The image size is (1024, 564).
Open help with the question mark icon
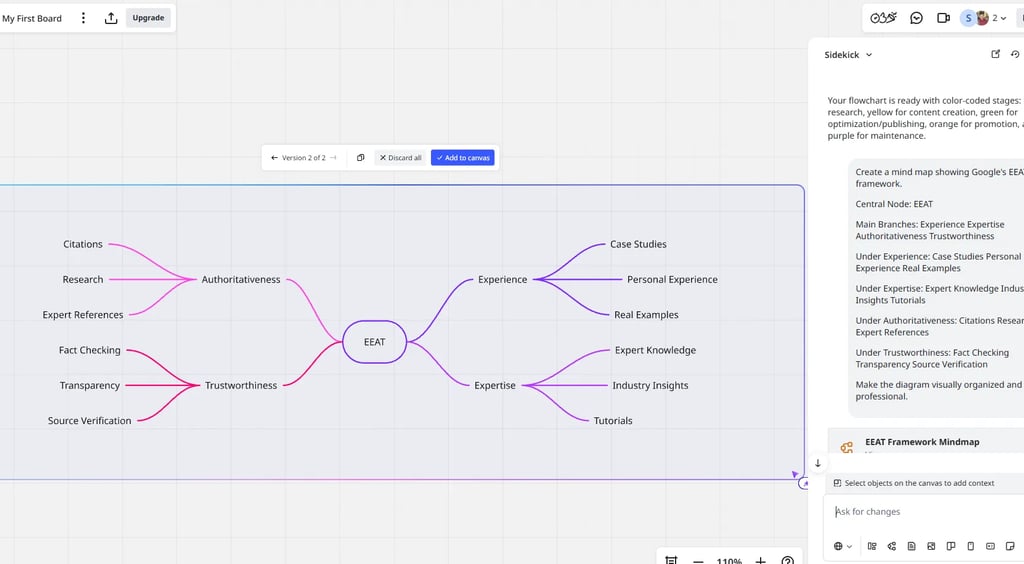(788, 561)
